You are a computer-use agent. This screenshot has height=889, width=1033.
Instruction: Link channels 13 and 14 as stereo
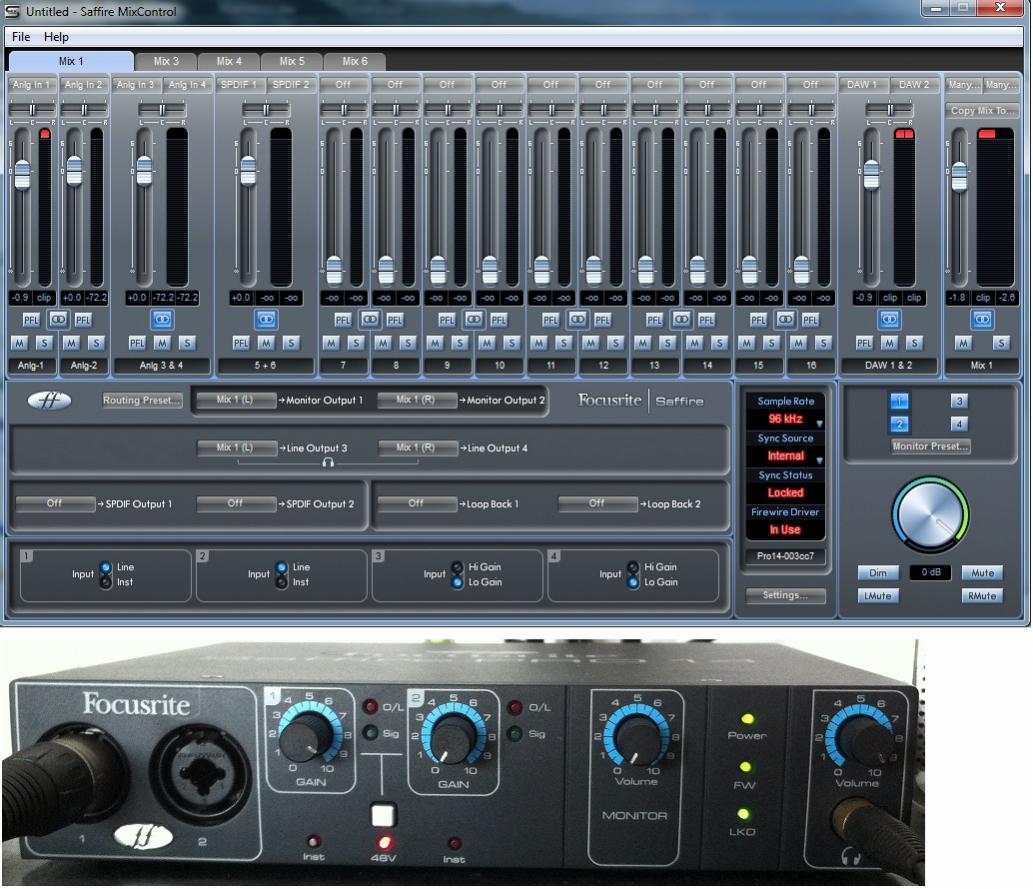(681, 320)
